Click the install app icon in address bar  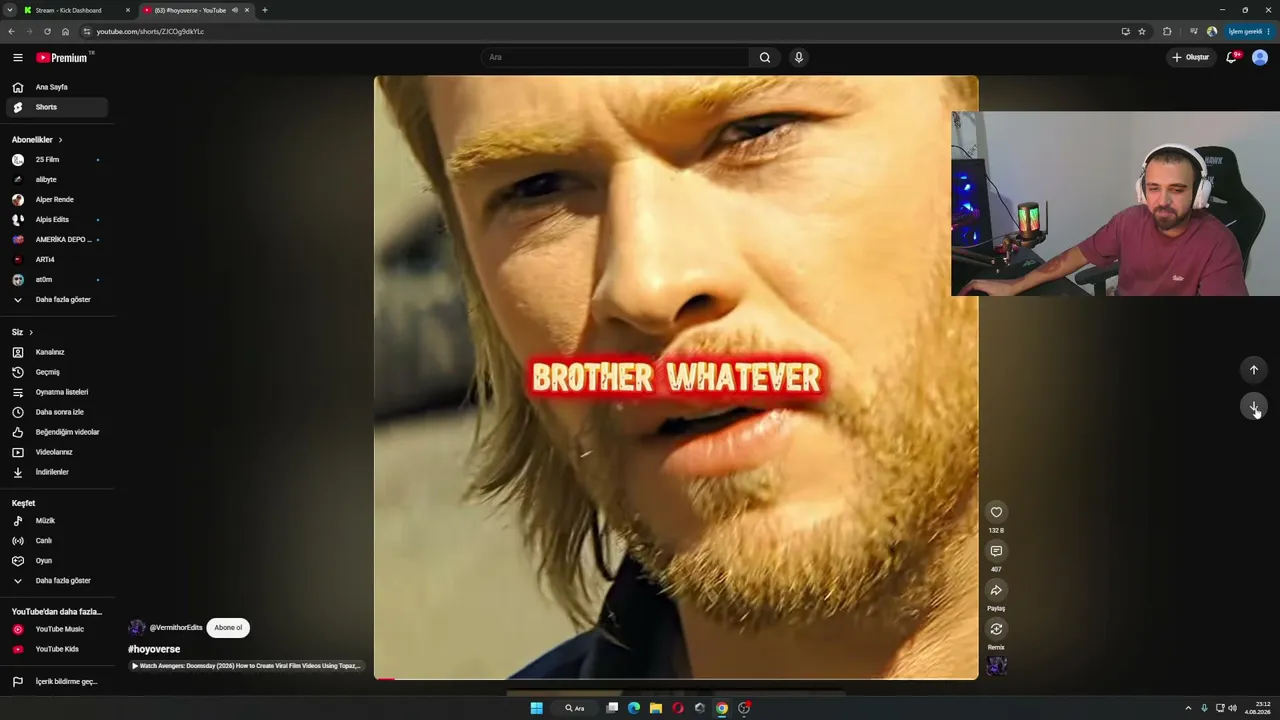[1126, 31]
